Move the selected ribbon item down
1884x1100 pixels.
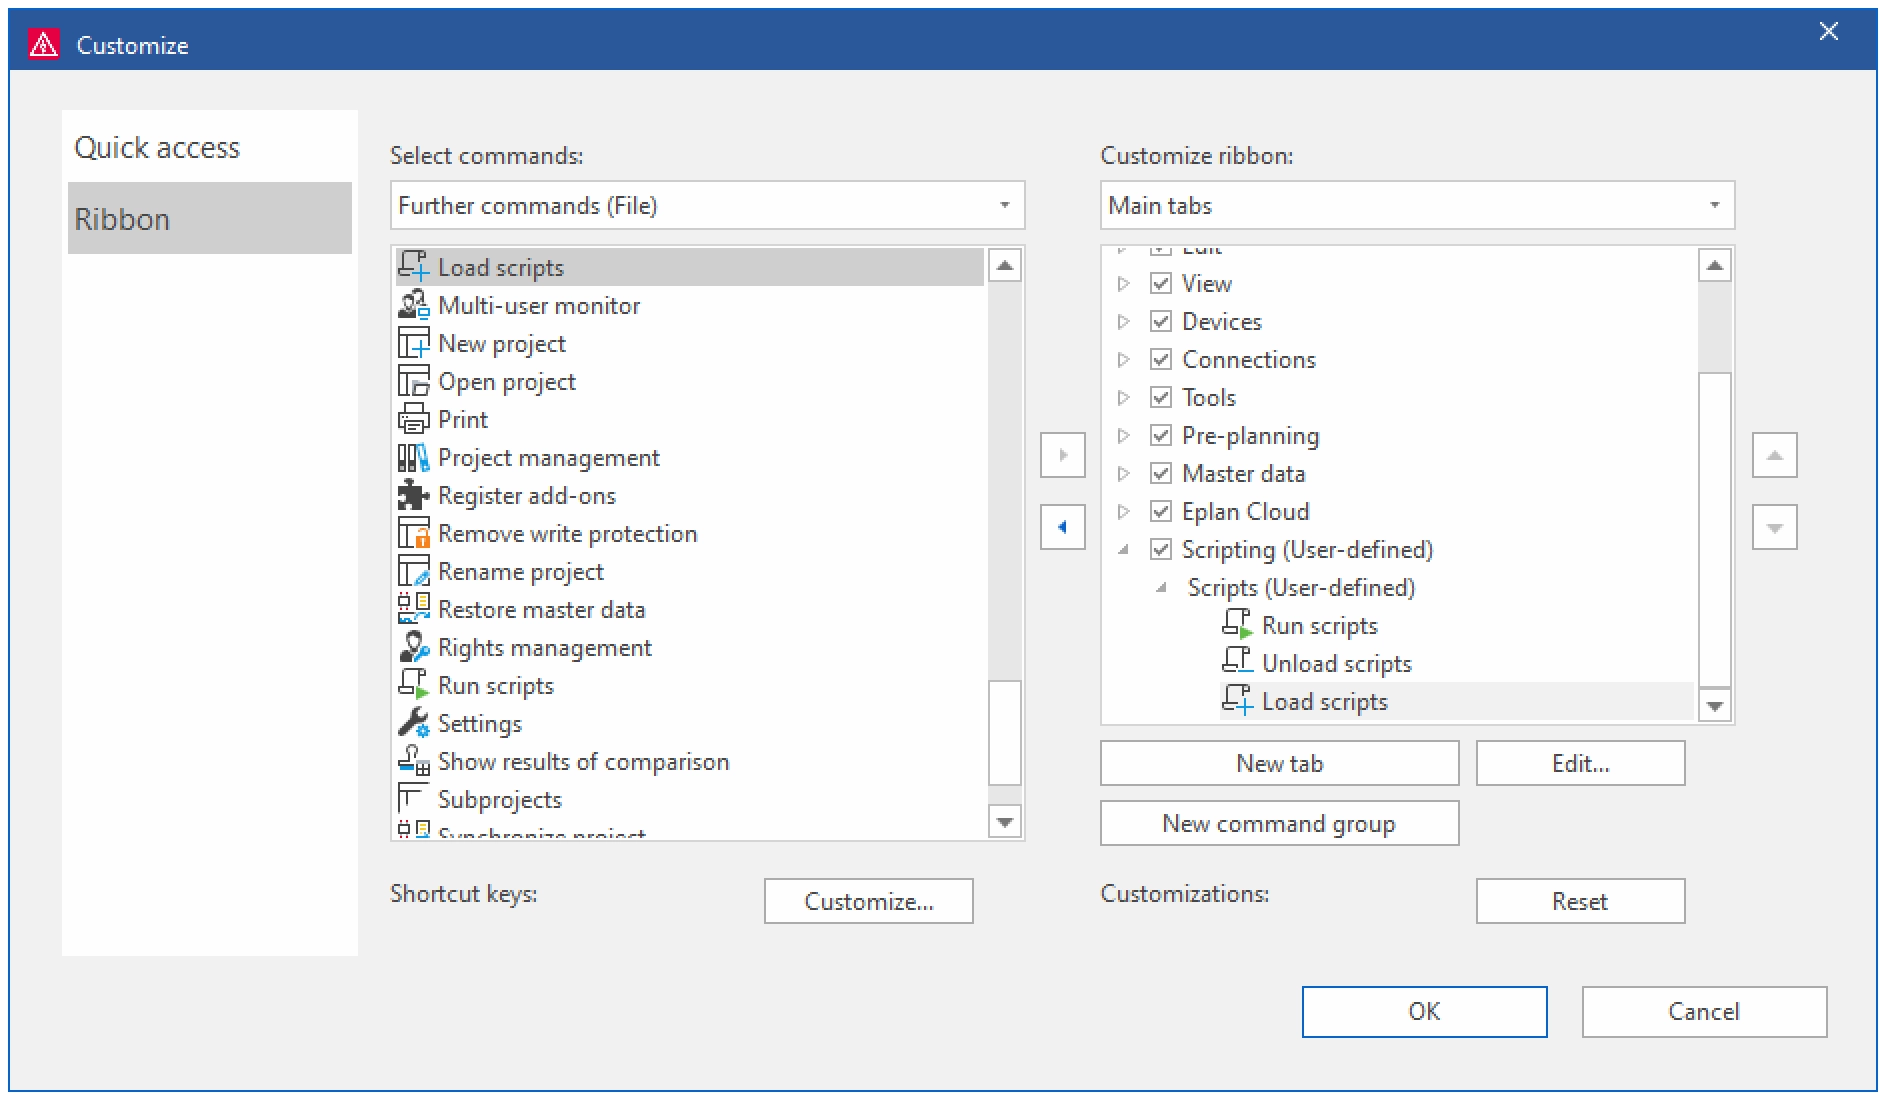[x=1774, y=527]
